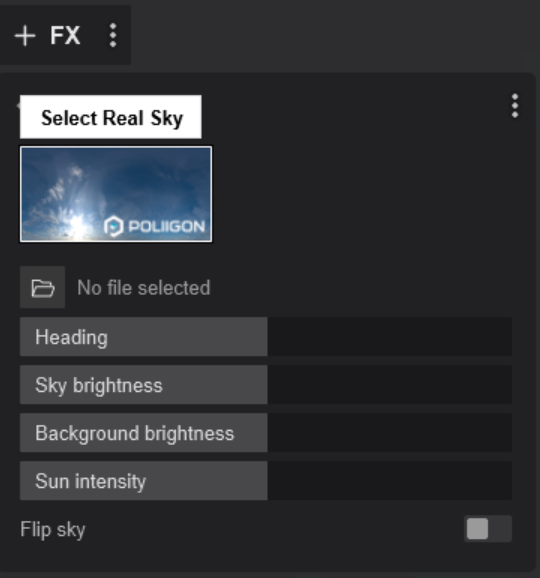Click the No file selected text

click(x=144, y=288)
